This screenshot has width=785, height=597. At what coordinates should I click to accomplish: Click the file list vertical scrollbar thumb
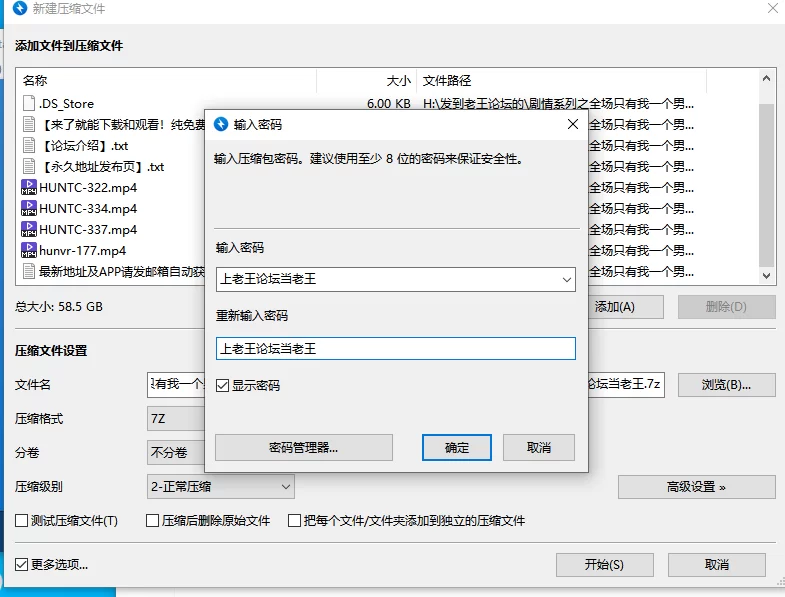766,185
